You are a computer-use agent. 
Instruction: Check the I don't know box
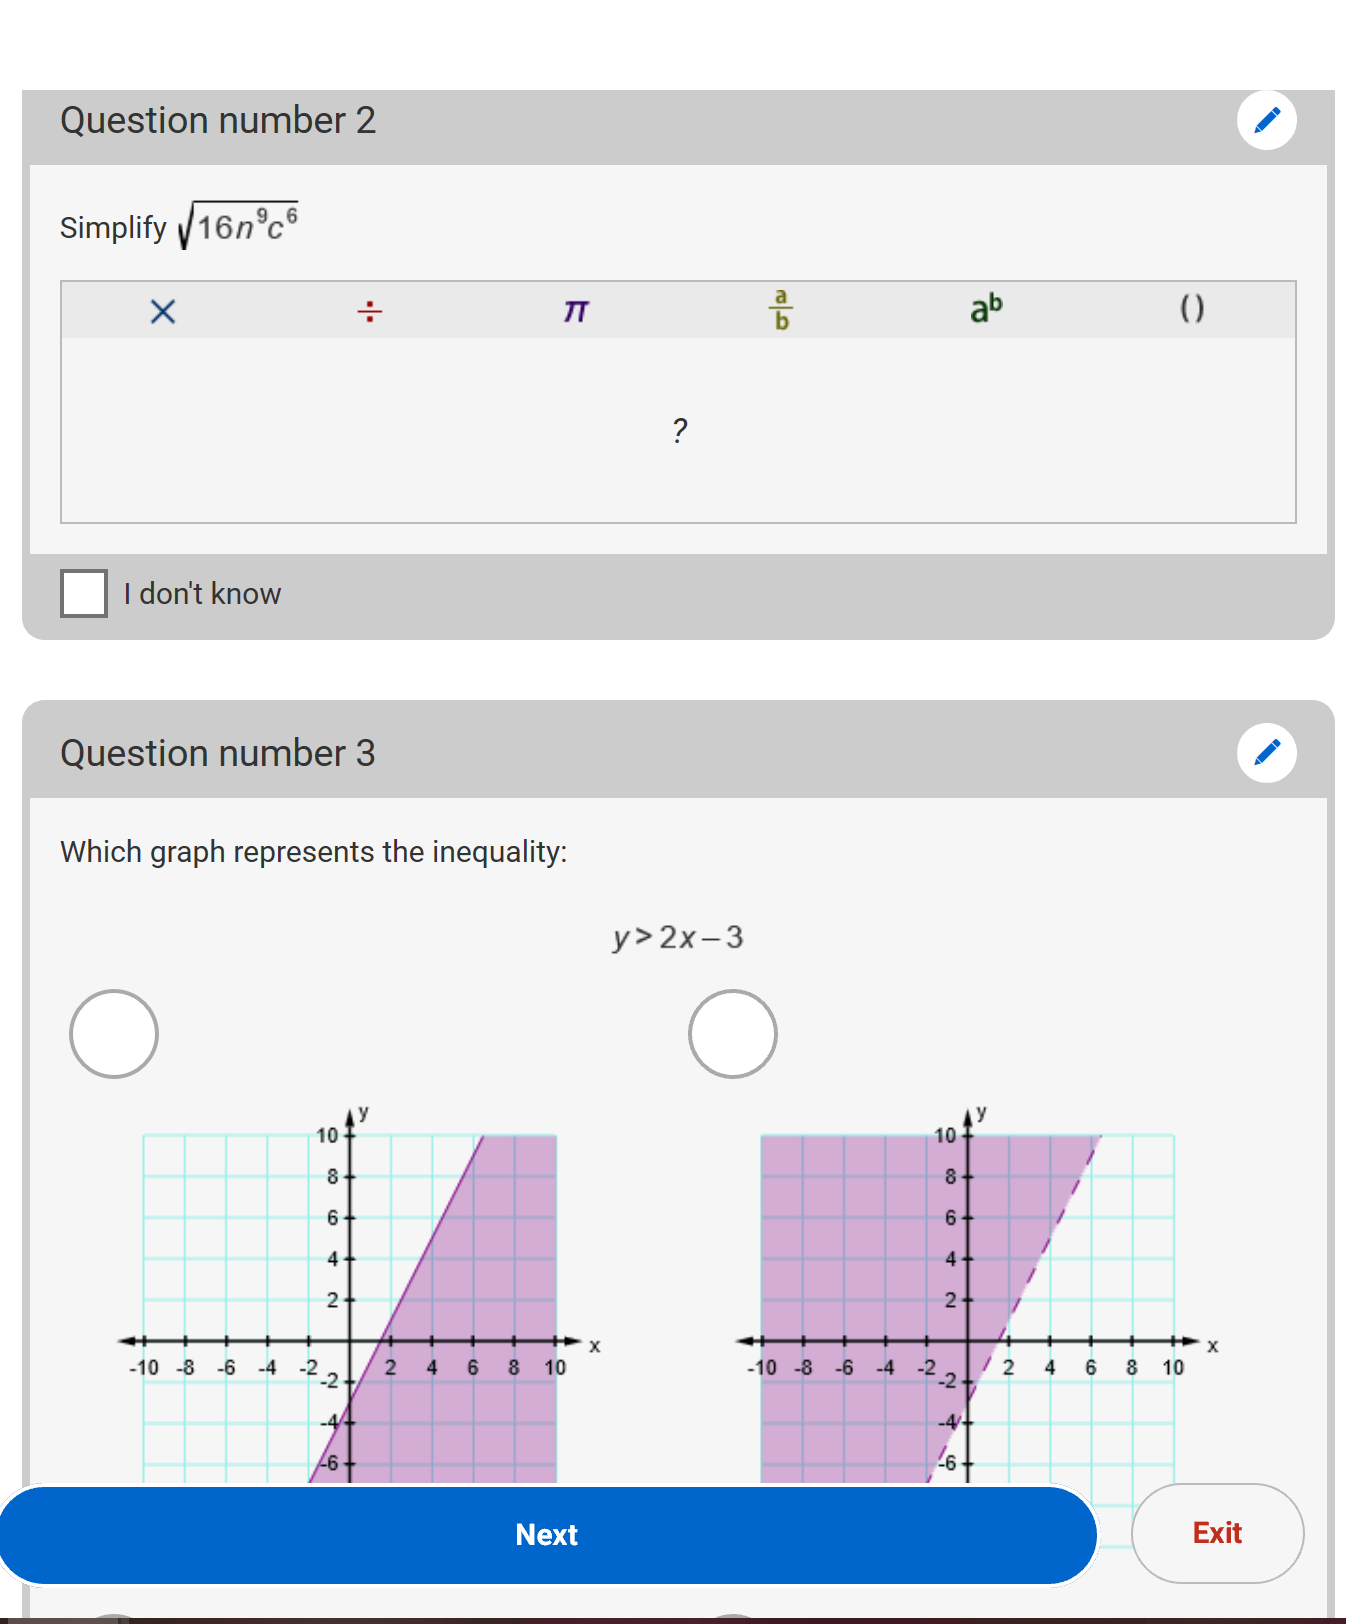pos(84,593)
